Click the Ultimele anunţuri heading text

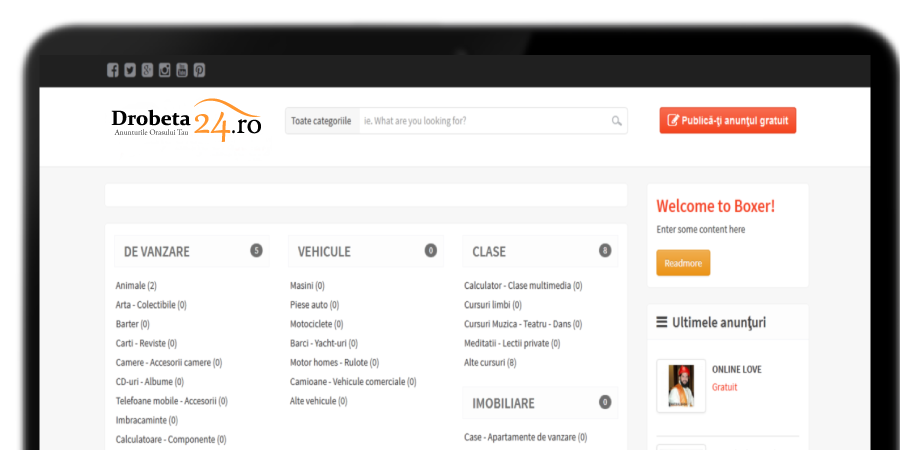coord(719,323)
